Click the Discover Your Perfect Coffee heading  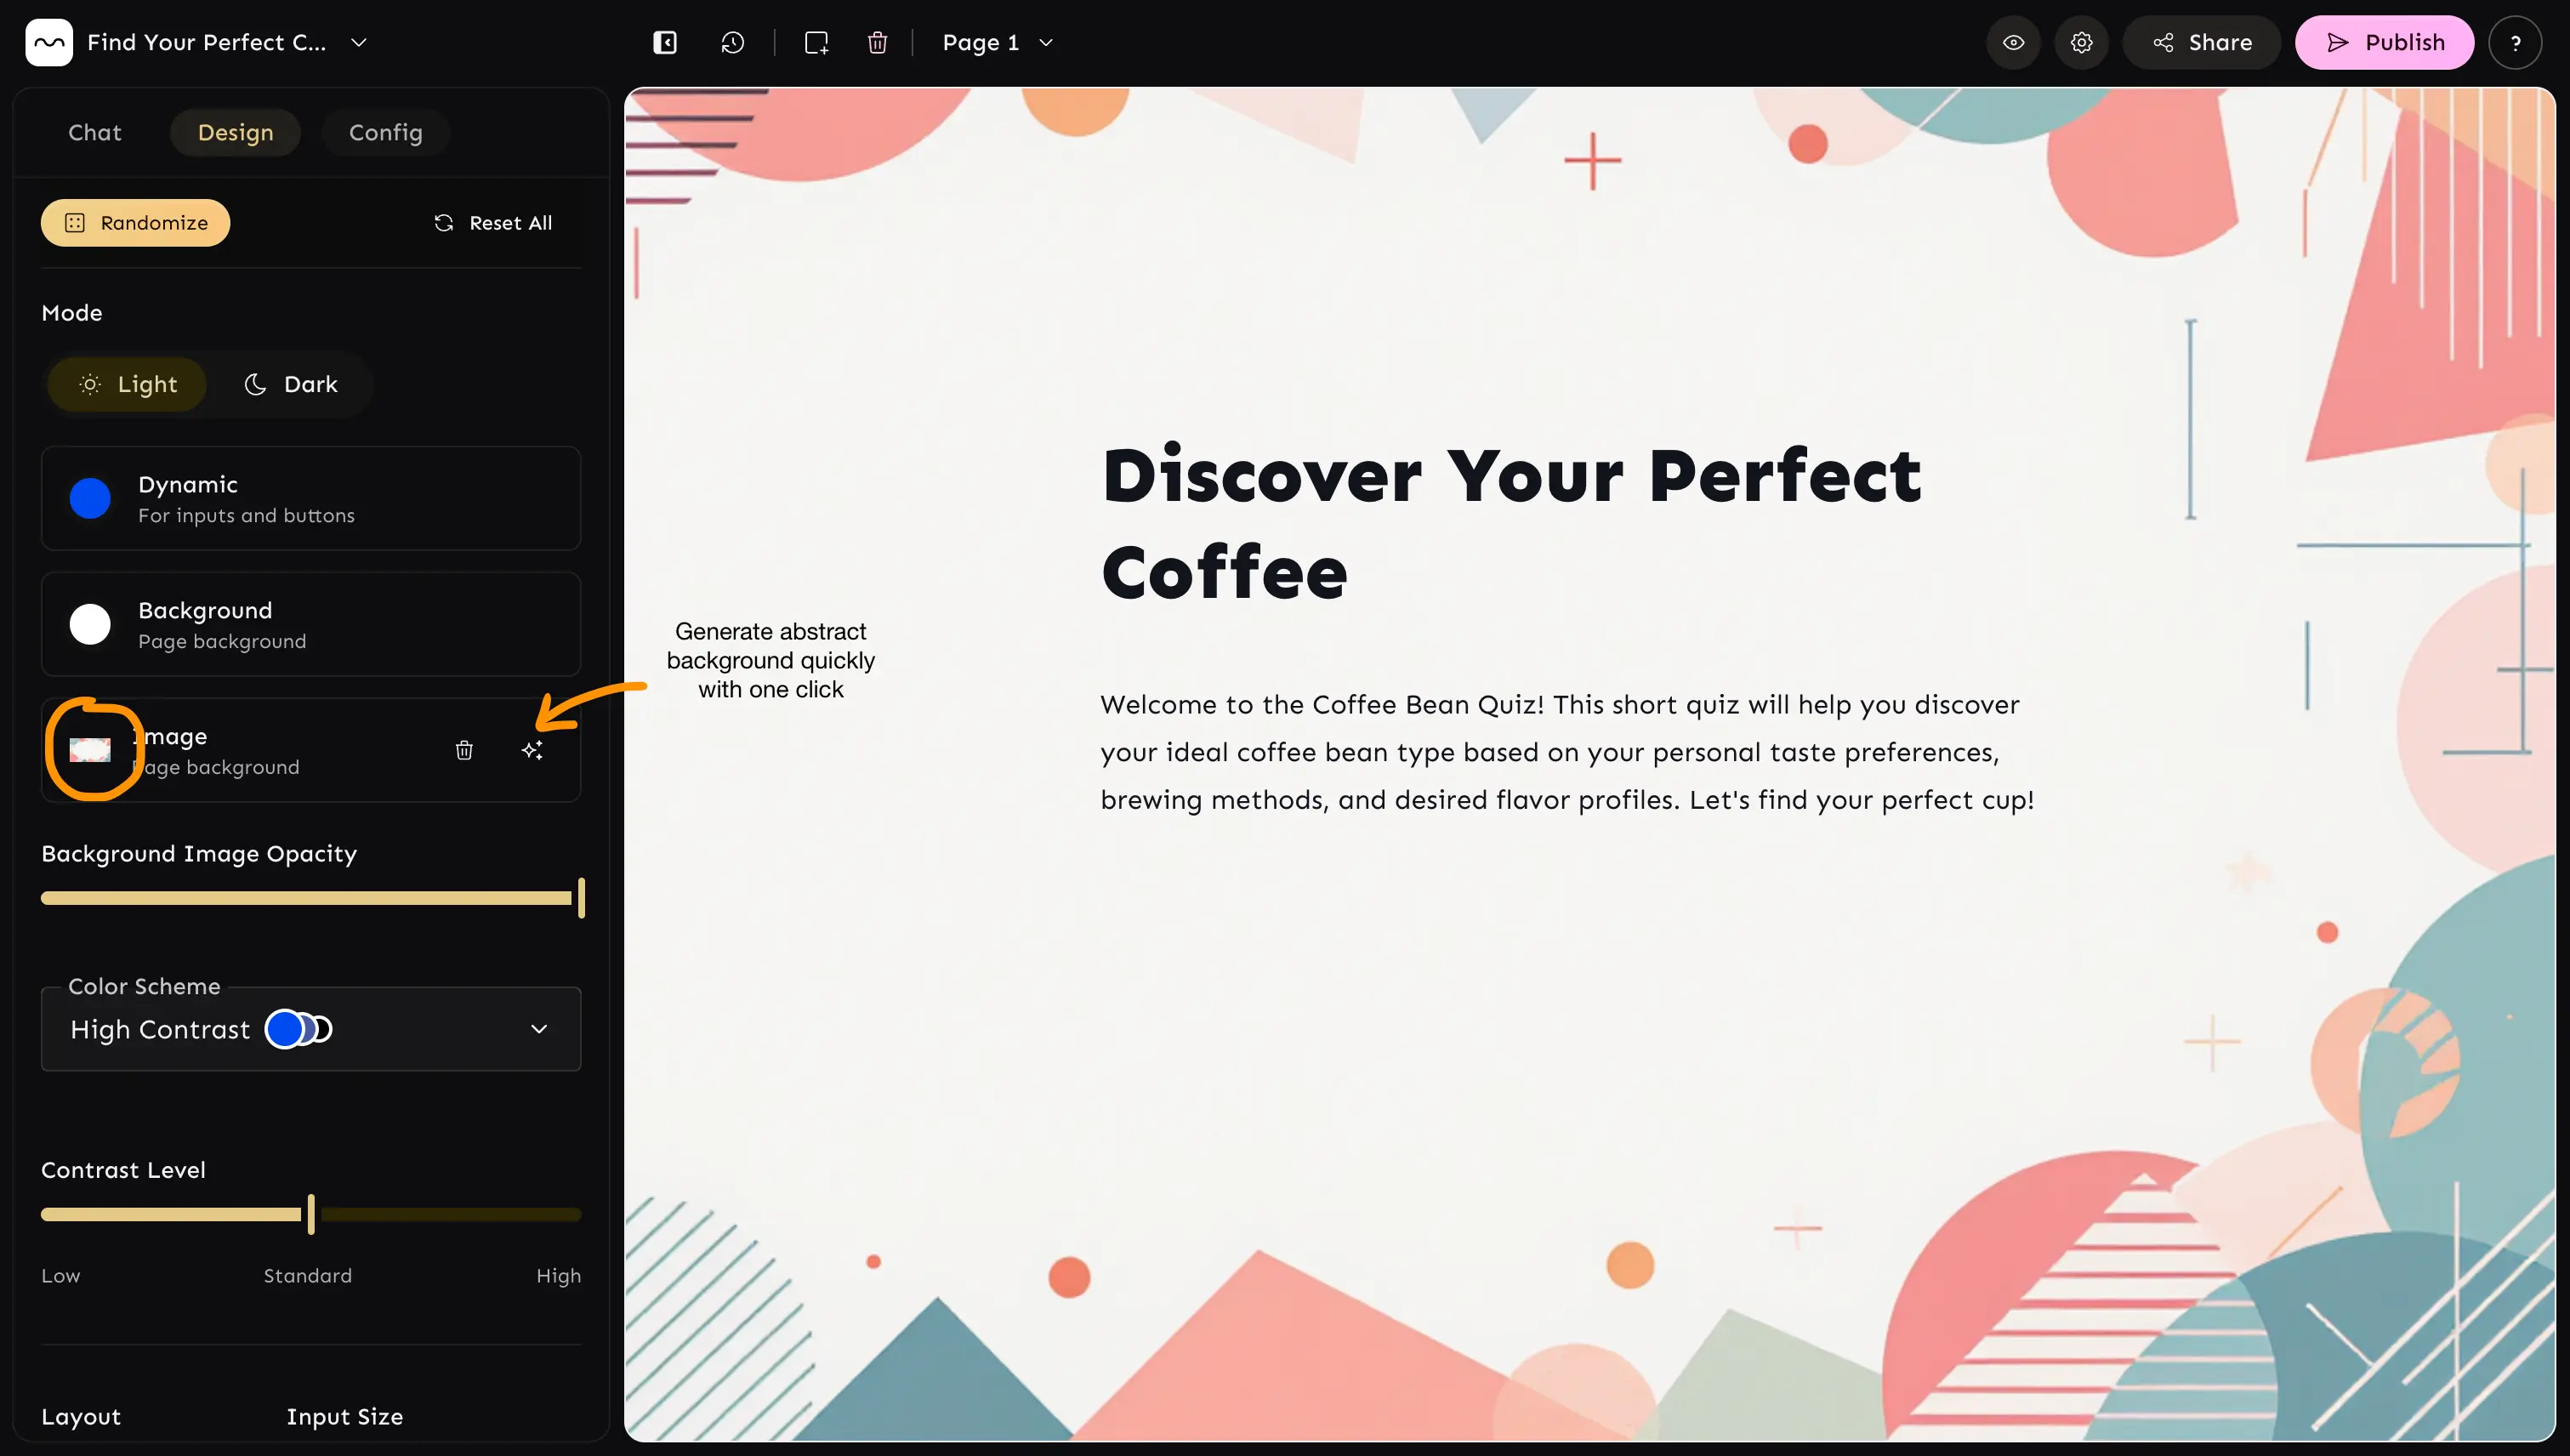[1511, 523]
